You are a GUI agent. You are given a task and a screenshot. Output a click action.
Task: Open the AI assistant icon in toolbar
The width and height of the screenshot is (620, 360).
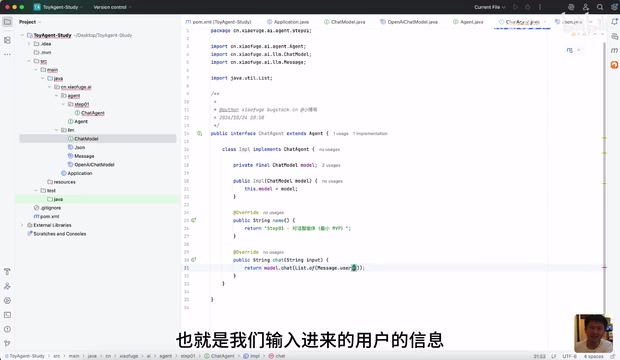pyautogui.click(x=571, y=7)
